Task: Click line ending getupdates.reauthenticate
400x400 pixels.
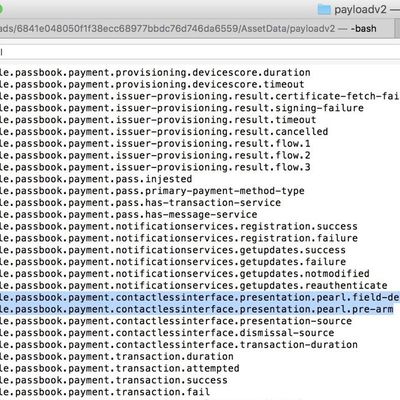Action: point(194,286)
